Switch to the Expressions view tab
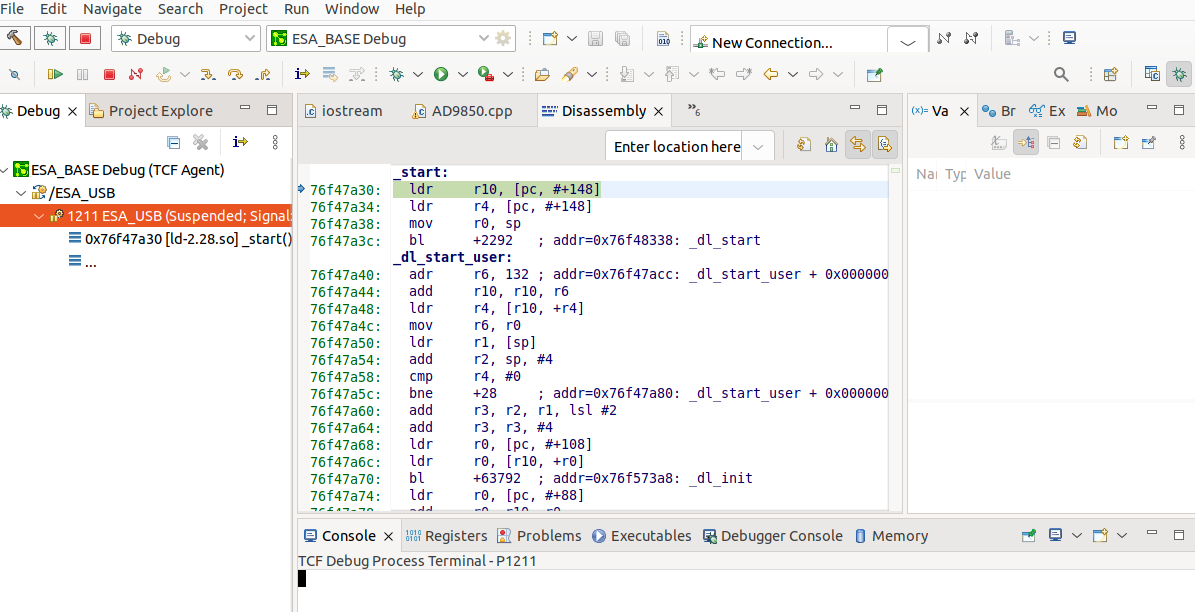Viewport: 1195px width, 612px height. coord(1046,111)
